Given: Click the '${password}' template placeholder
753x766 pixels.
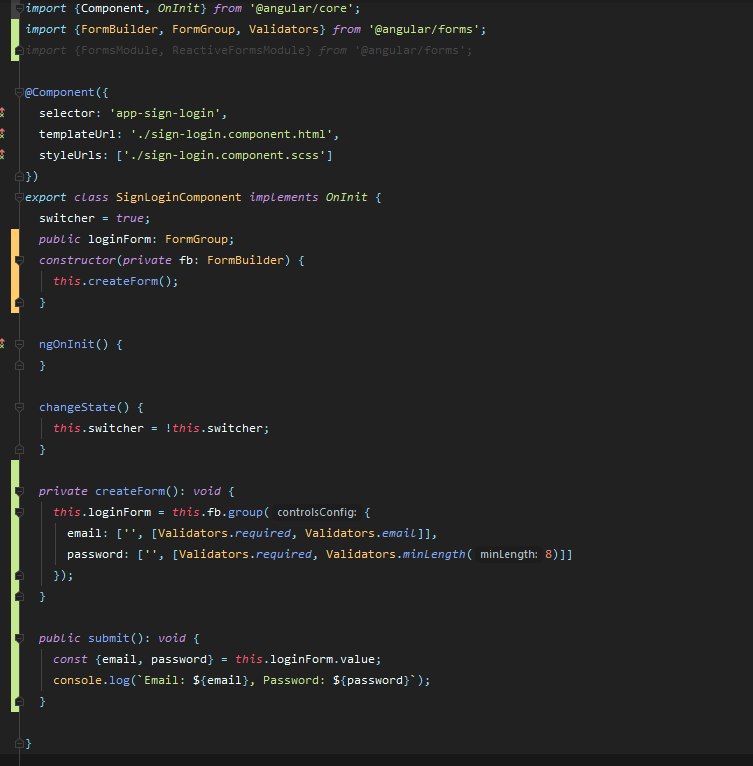Looking at the screenshot, I should [371, 681].
